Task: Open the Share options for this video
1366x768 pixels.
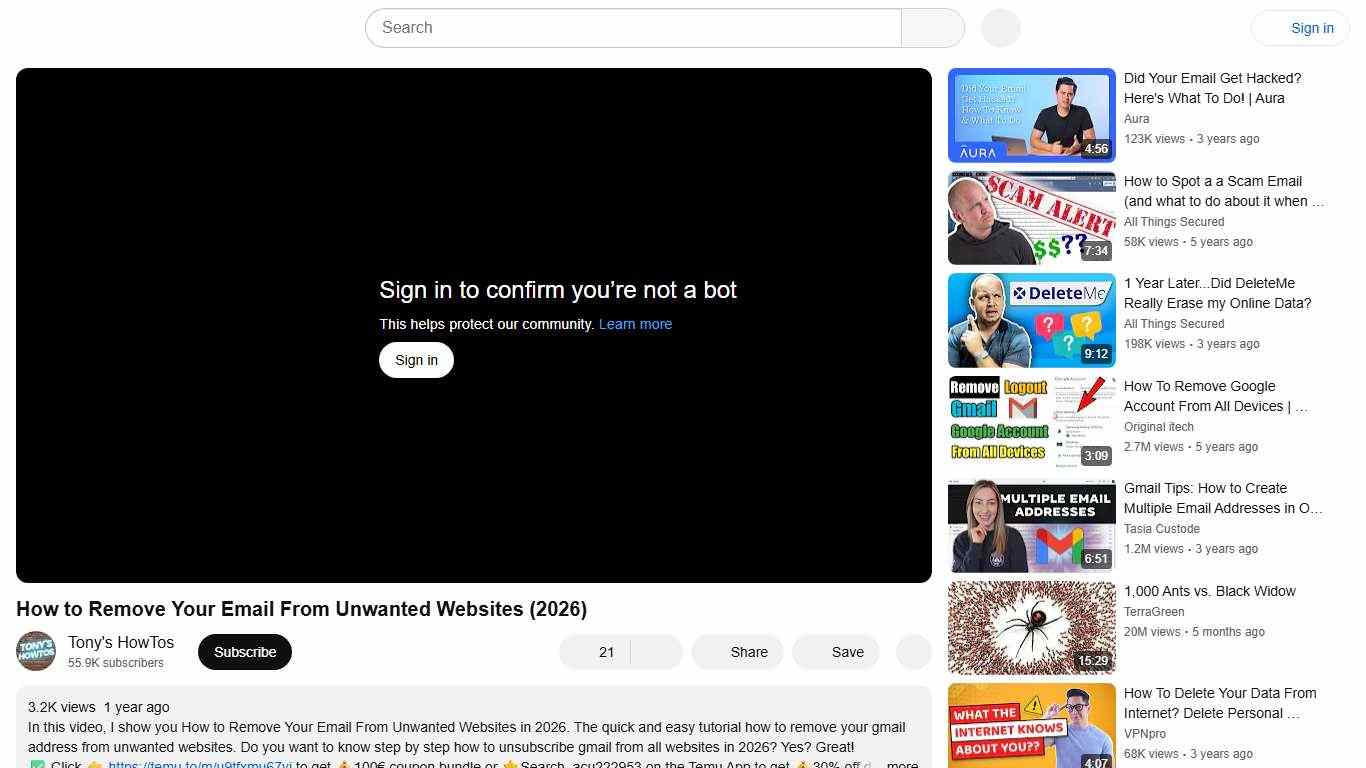Action: pyautogui.click(x=737, y=652)
